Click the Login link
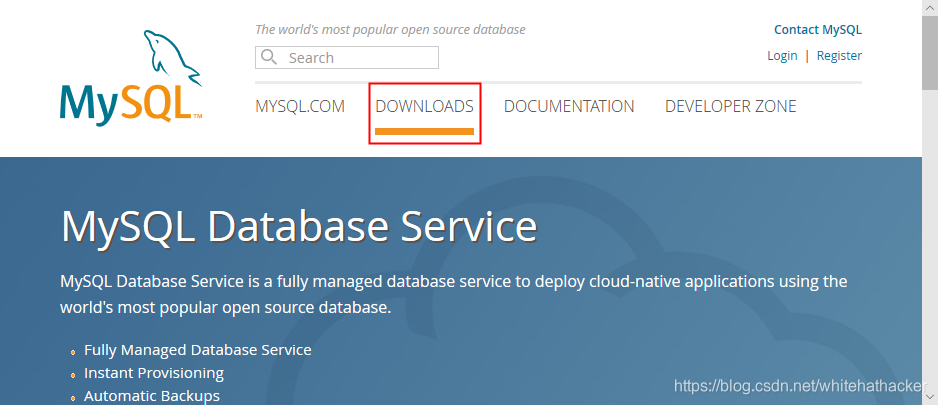The width and height of the screenshot is (938, 405). 782,56
